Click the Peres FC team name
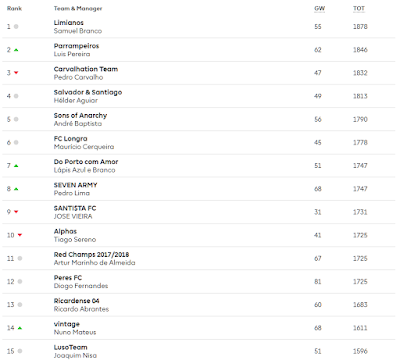This screenshot has width=400, height=360. (x=68, y=278)
